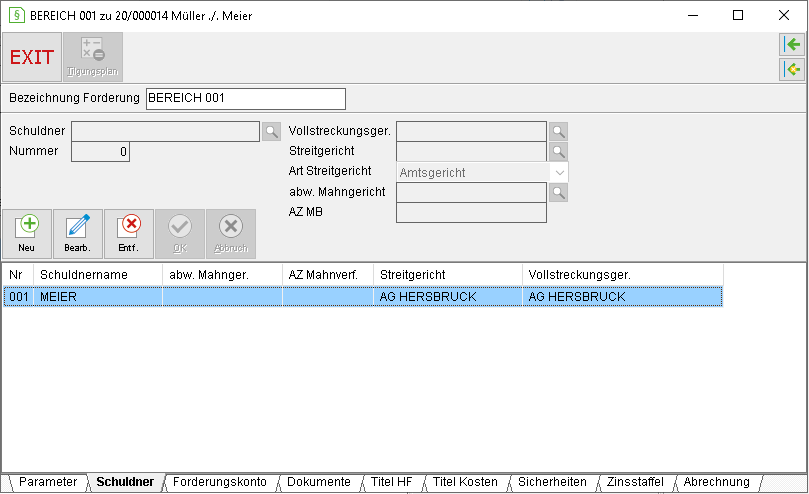Click the green arrow back icon
The image size is (809, 494).
[792, 45]
